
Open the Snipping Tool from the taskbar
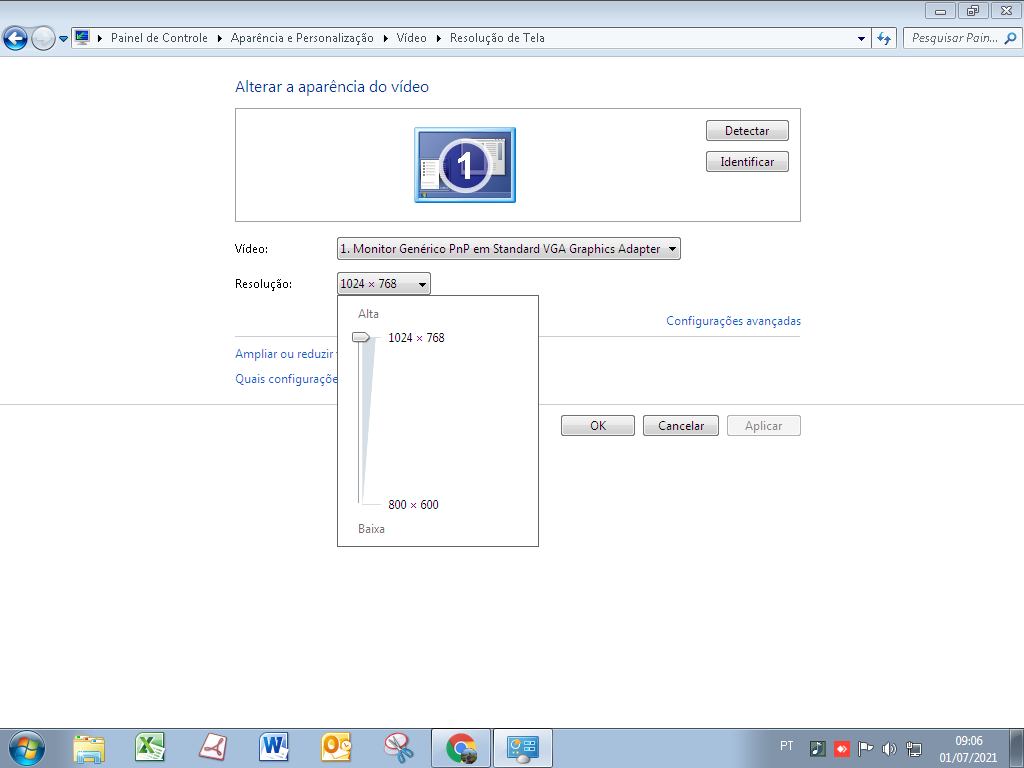pyautogui.click(x=398, y=748)
